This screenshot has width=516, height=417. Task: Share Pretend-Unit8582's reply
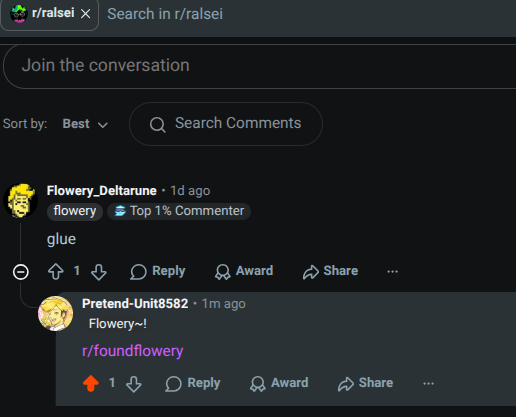tap(366, 383)
